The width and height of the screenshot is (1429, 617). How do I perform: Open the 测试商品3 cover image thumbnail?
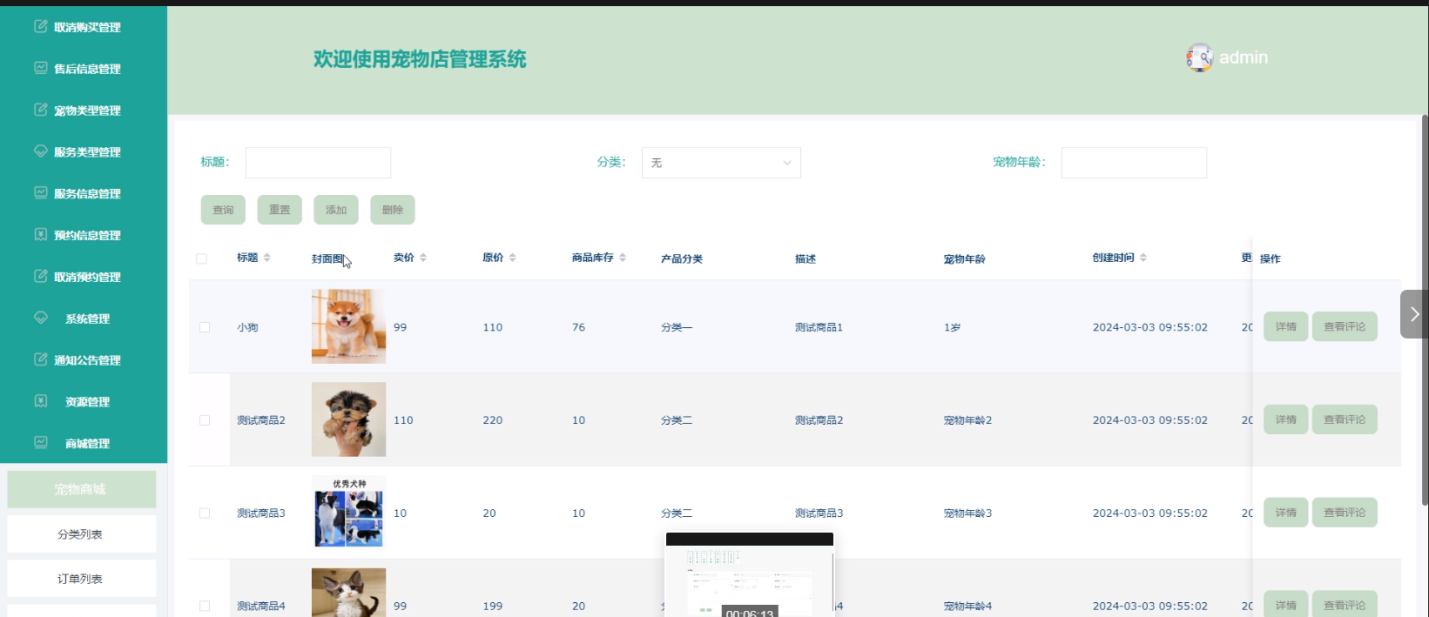coord(348,513)
